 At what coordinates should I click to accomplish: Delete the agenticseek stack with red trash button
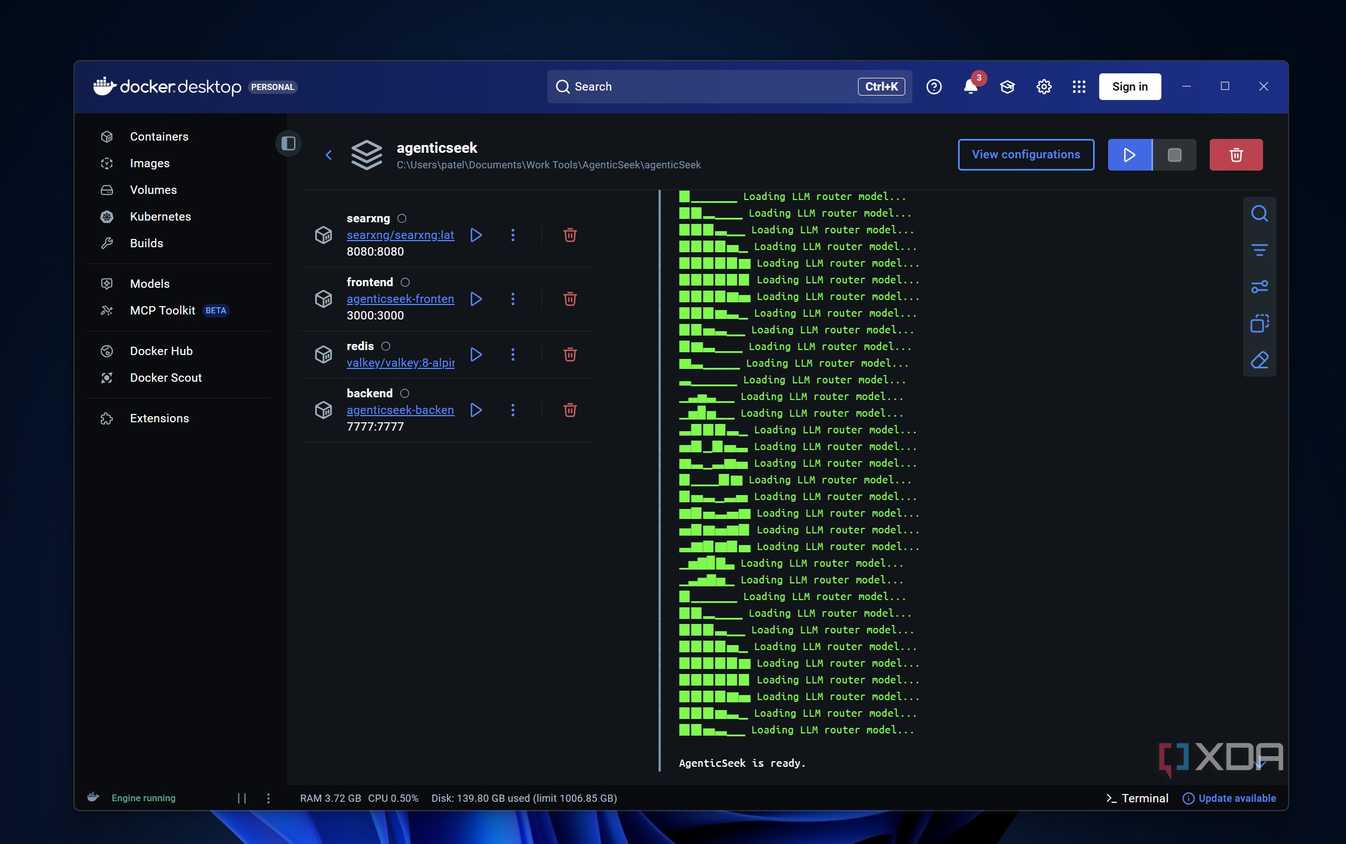(1236, 155)
